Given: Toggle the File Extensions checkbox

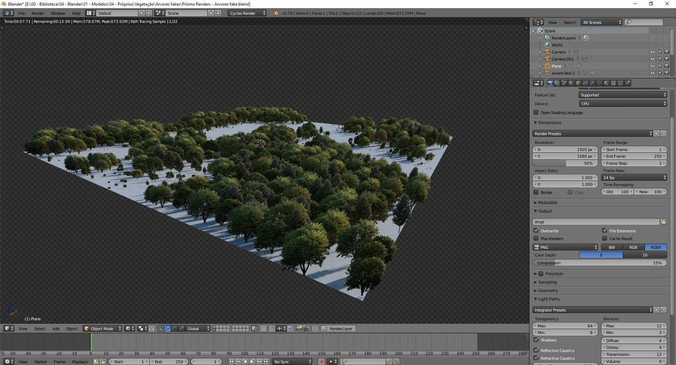Looking at the screenshot, I should 604,231.
